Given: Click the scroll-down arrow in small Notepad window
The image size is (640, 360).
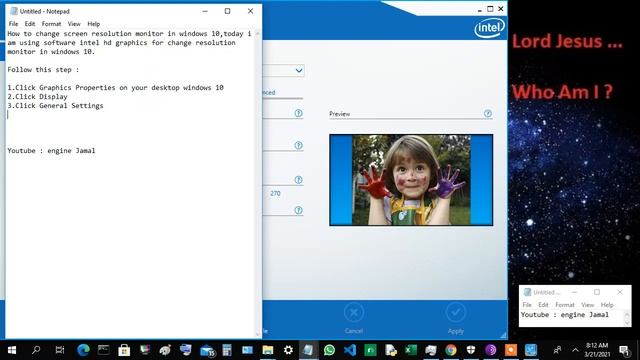Looking at the screenshot, I should 627,323.
